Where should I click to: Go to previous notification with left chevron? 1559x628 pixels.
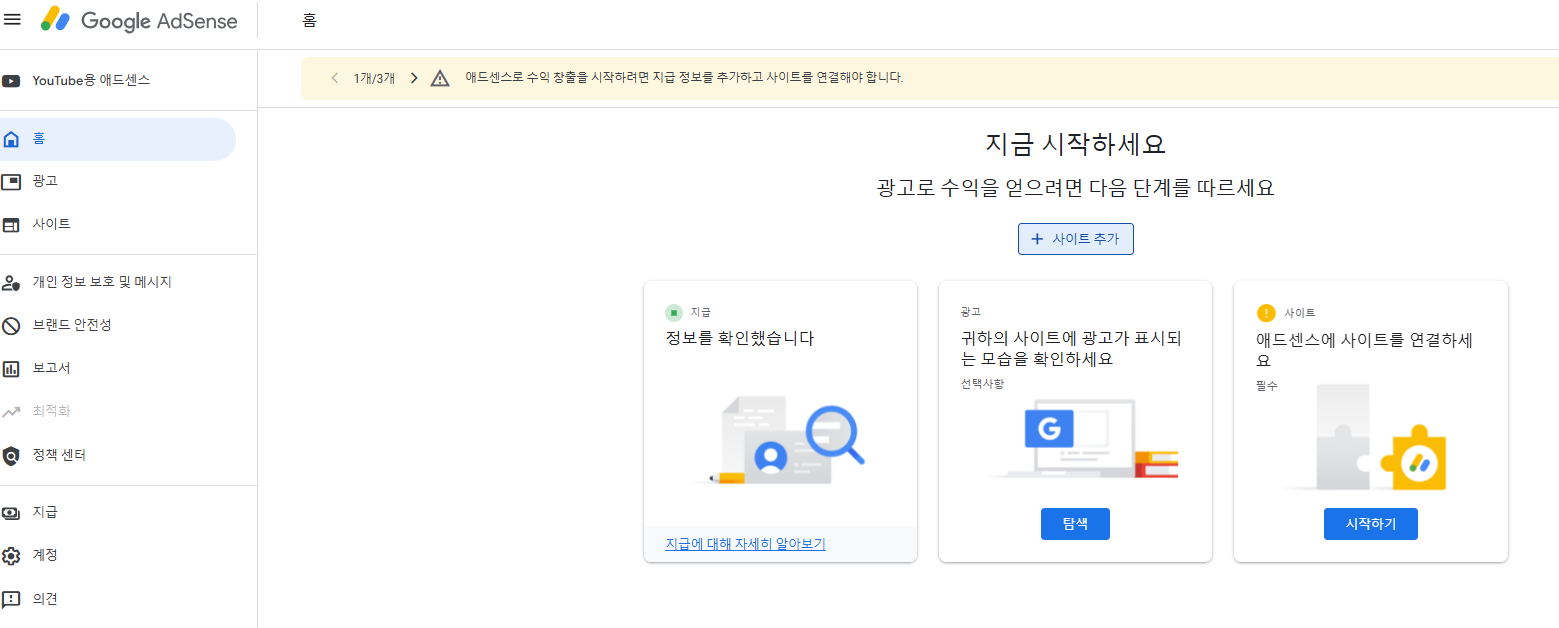[334, 78]
